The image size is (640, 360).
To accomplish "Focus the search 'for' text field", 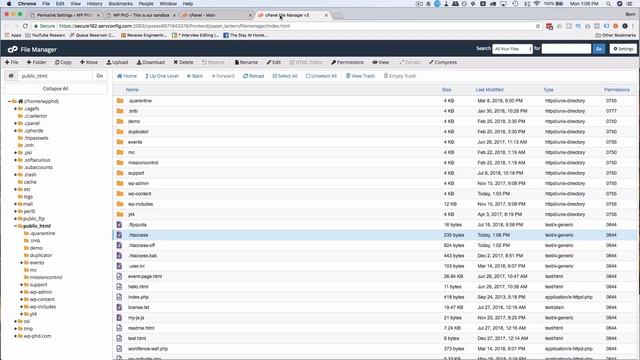I will 566,49.
